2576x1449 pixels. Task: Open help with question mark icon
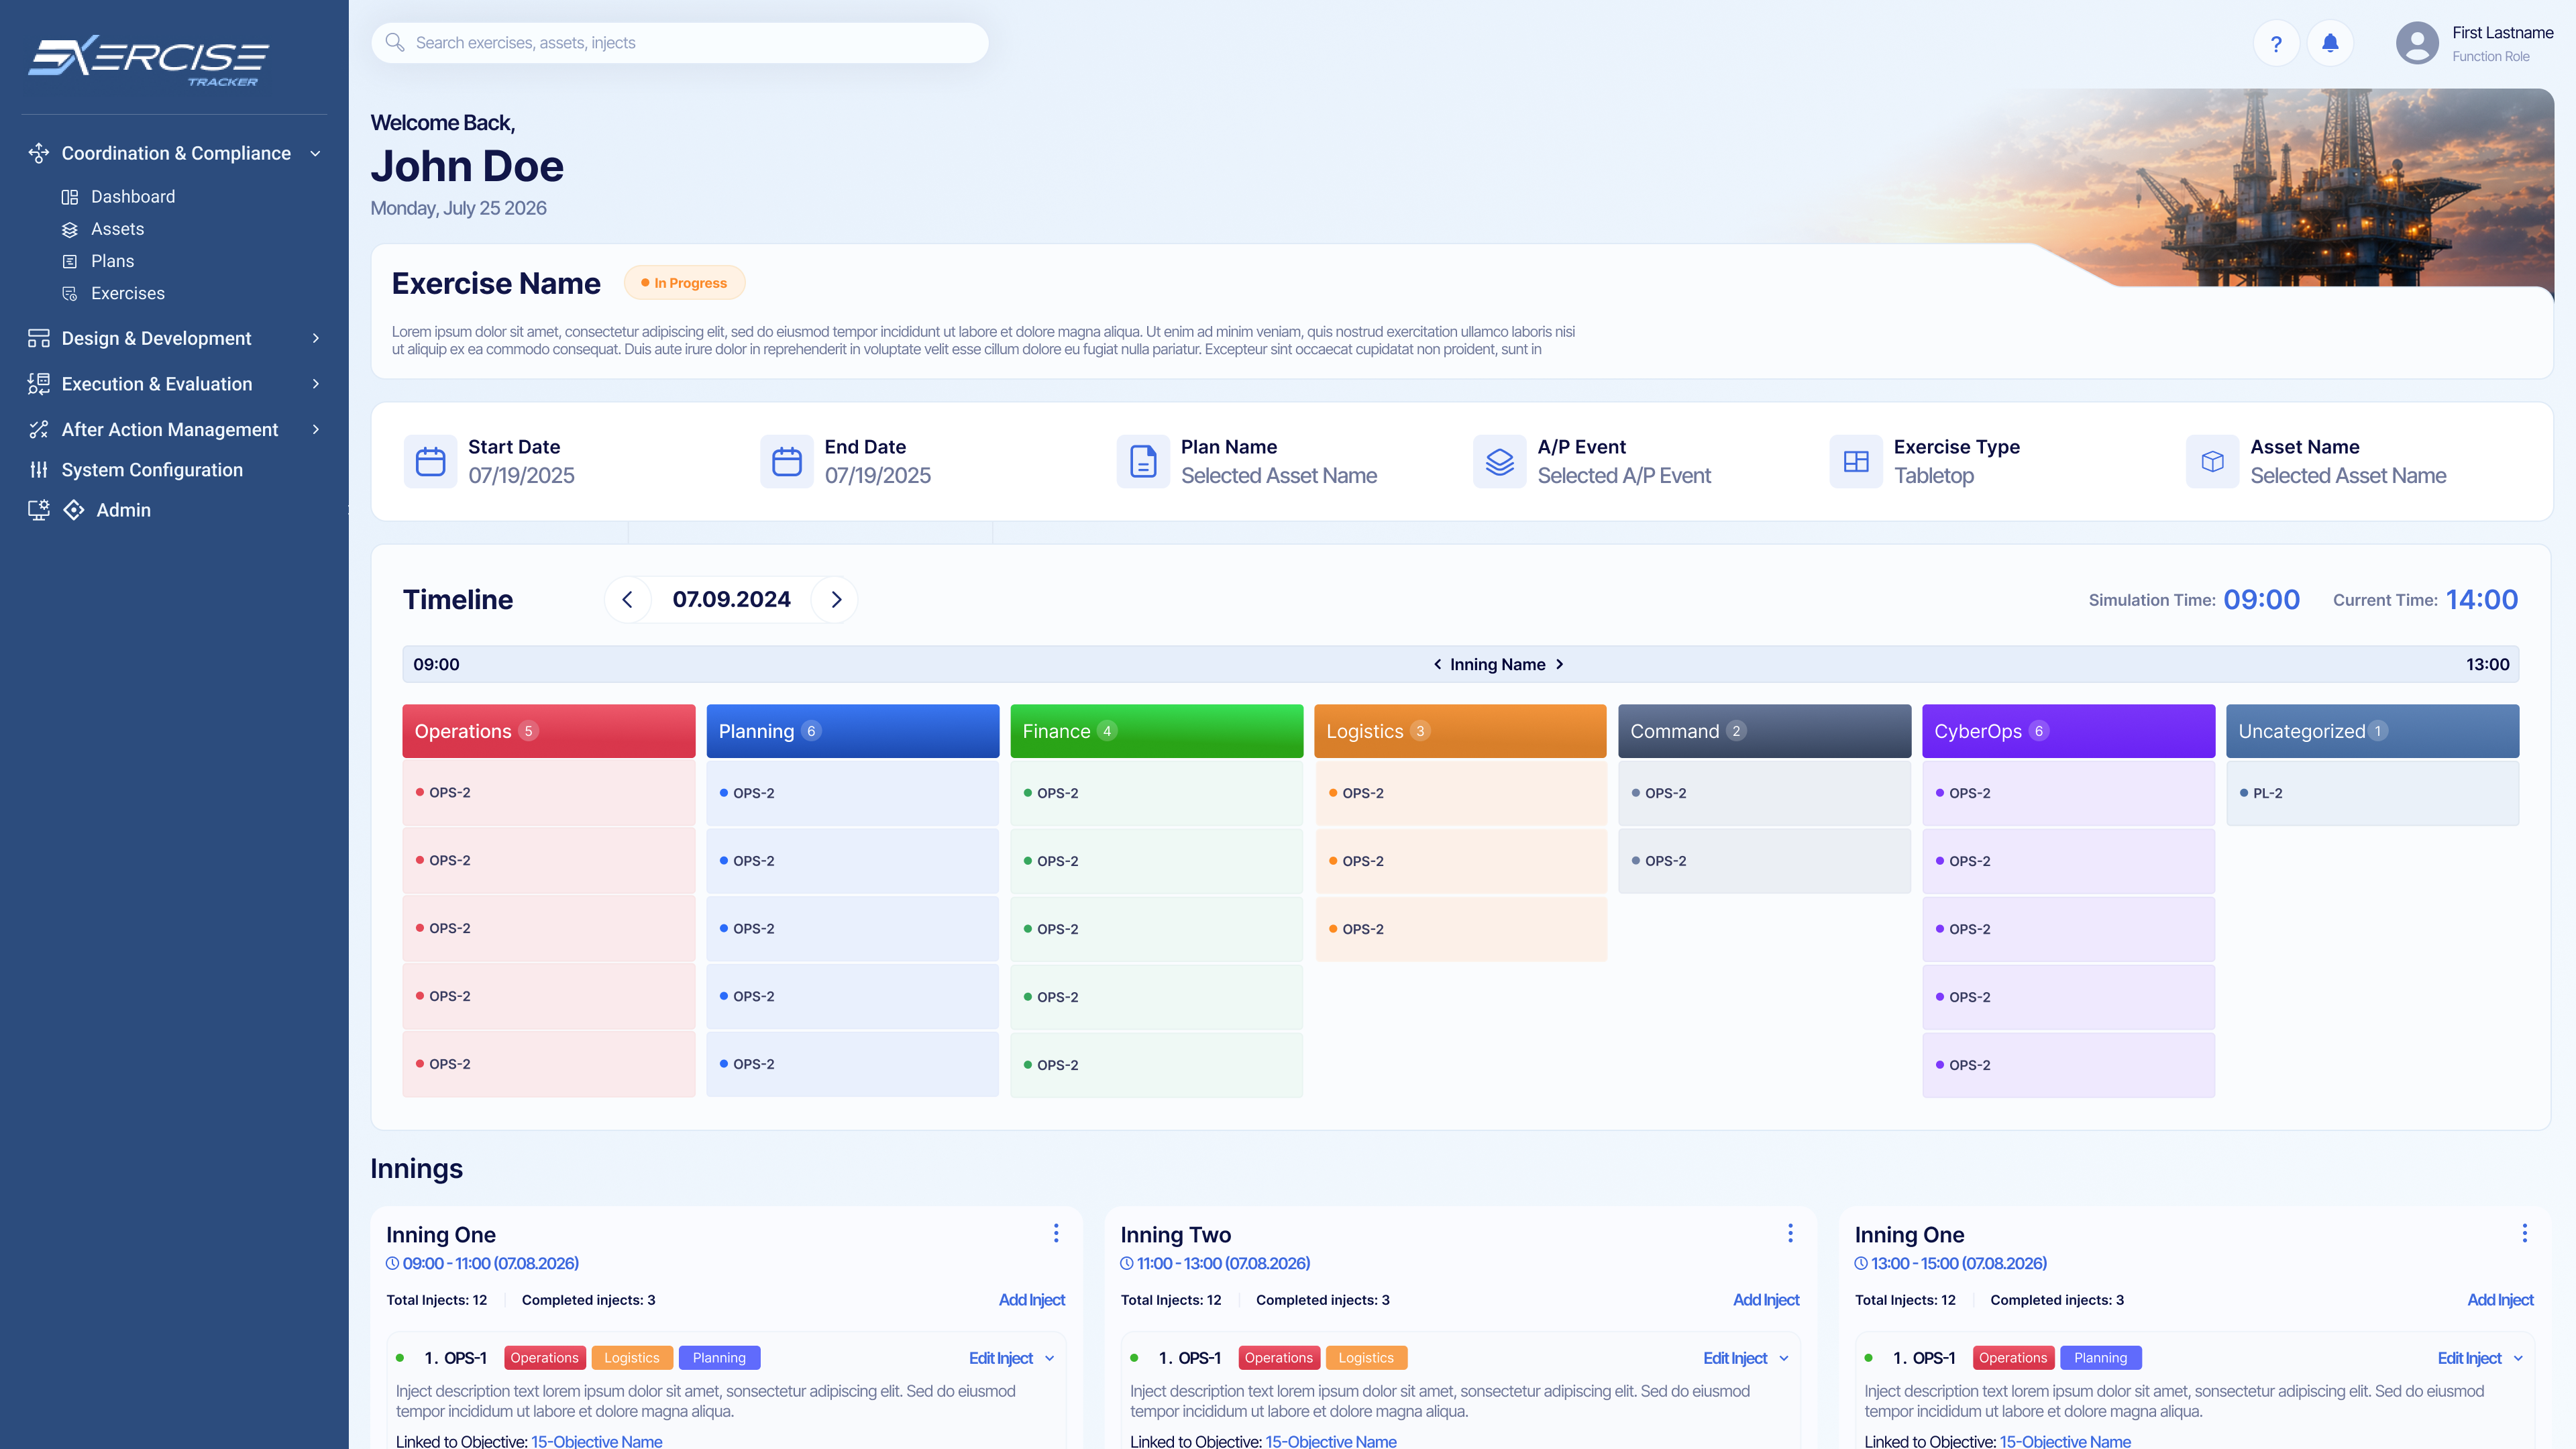pyautogui.click(x=2276, y=44)
